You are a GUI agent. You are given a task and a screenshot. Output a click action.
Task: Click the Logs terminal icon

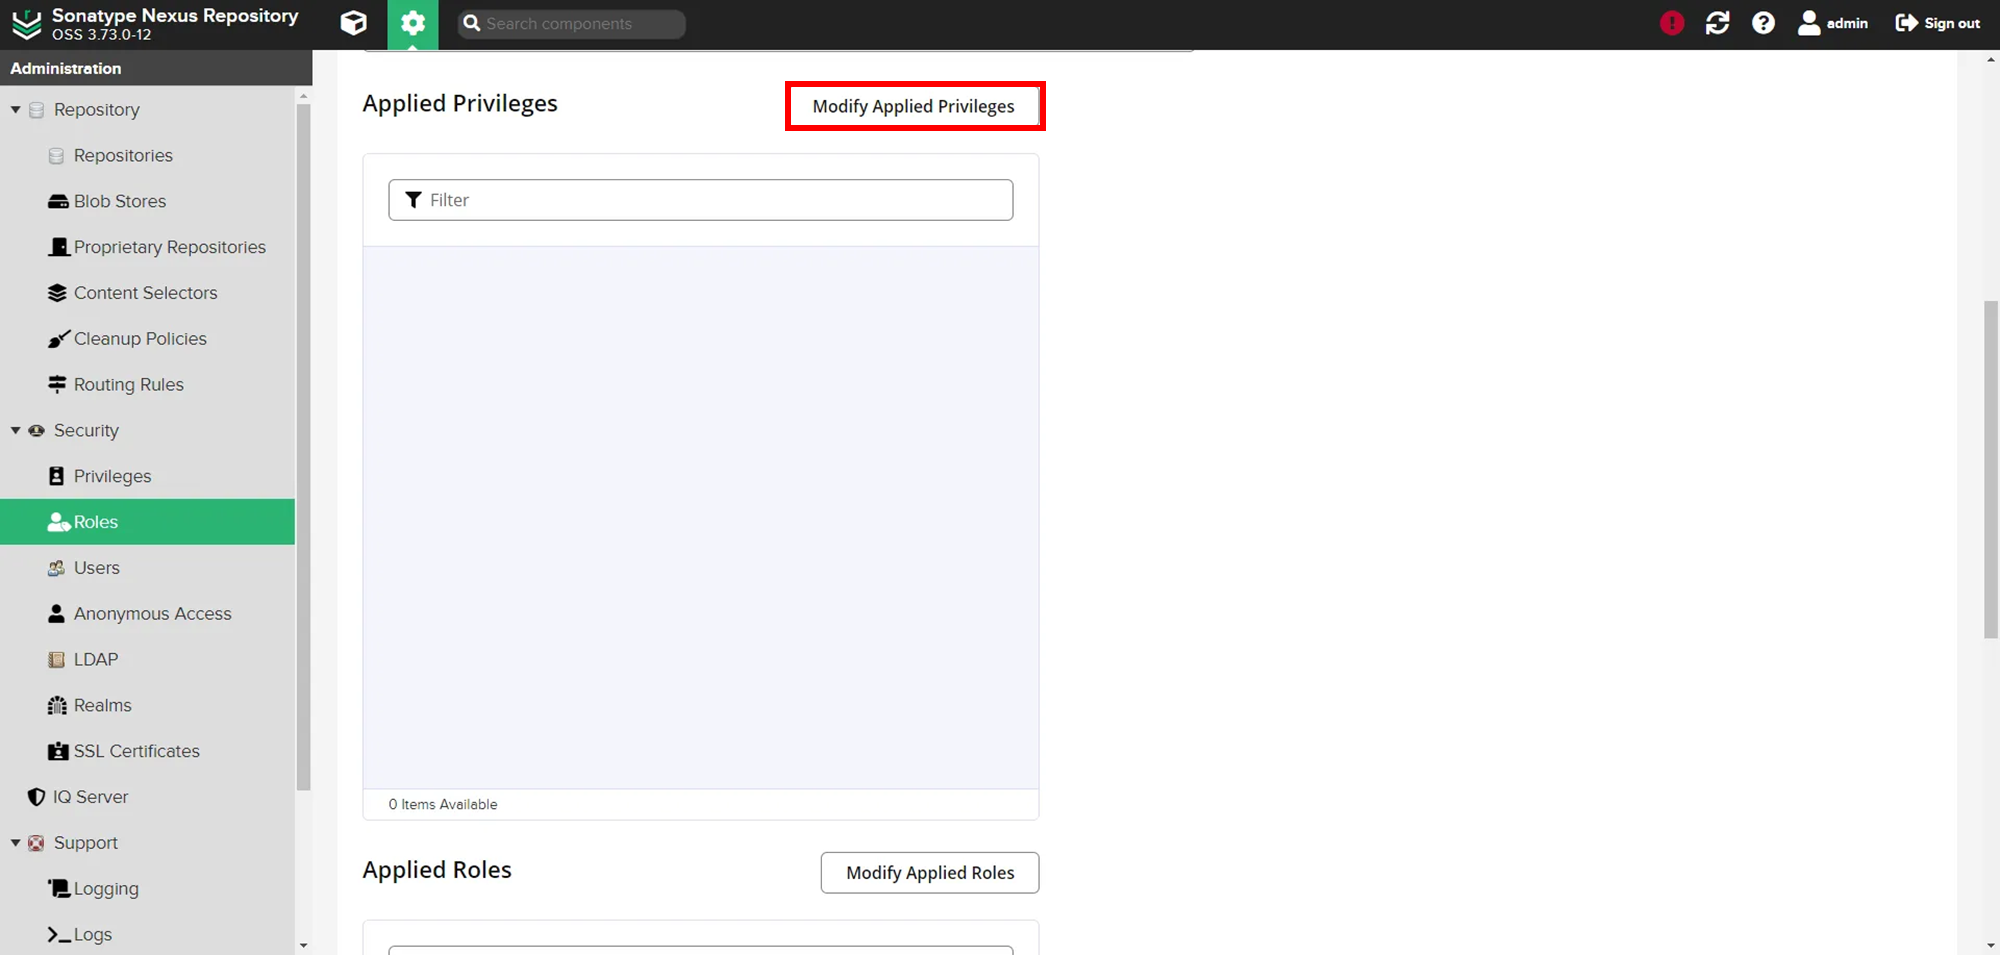coord(59,935)
